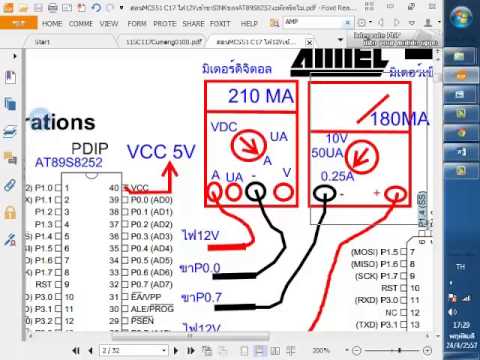Expand the left navigation panel arrow

pyautogui.click(x=15, y=56)
